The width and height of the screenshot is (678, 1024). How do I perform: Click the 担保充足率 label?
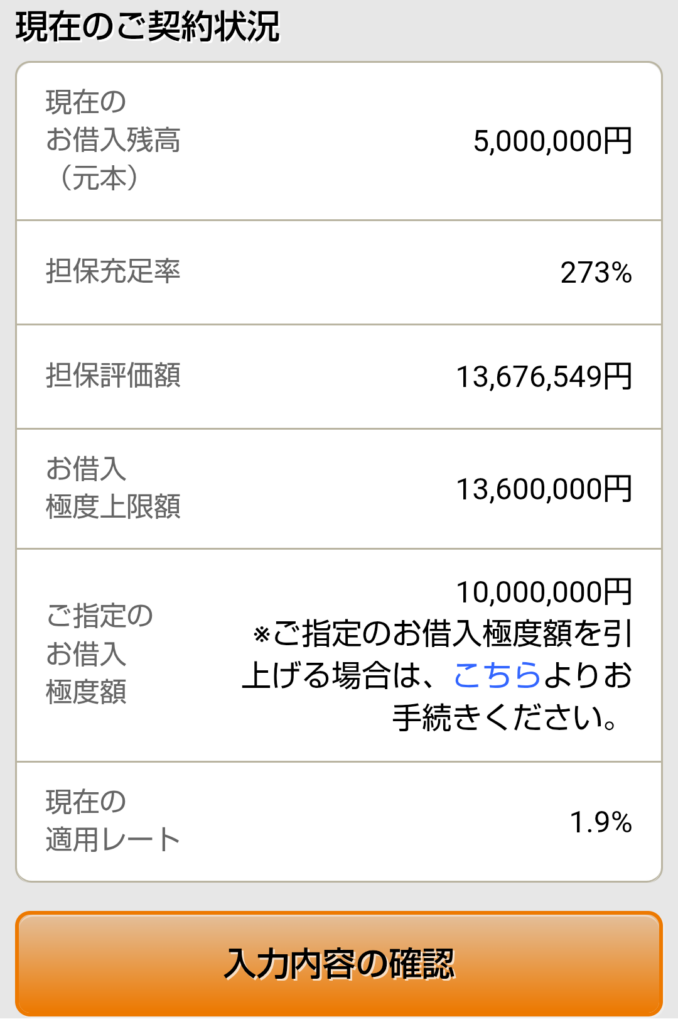[113, 271]
